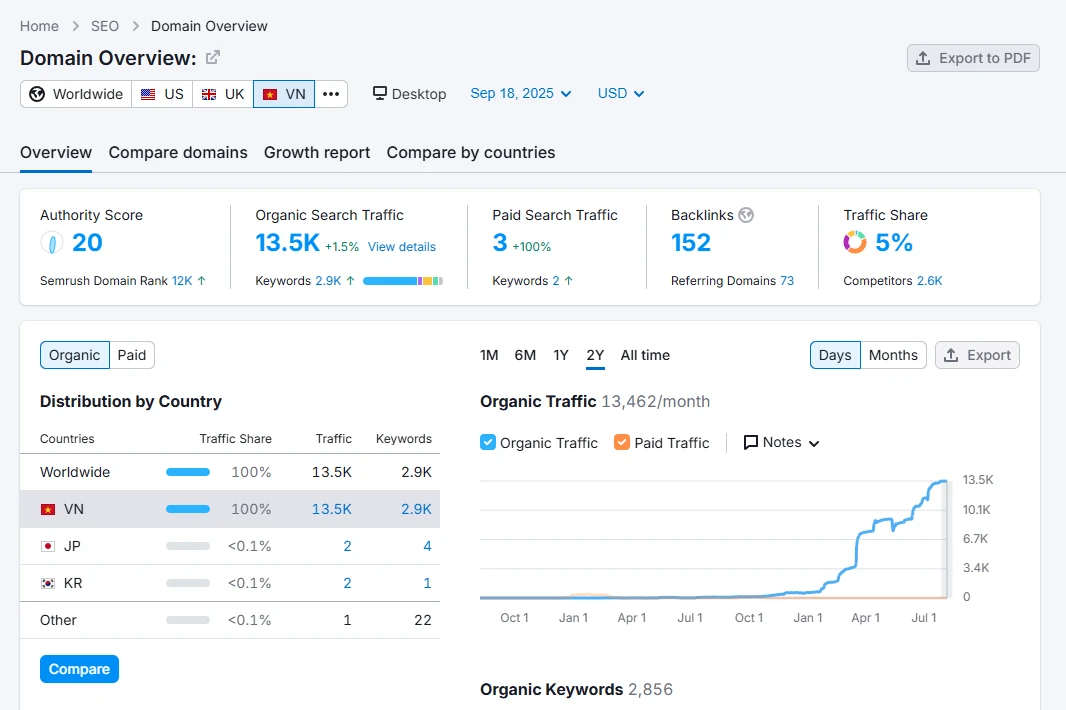Select the 1Y time range

point(561,355)
